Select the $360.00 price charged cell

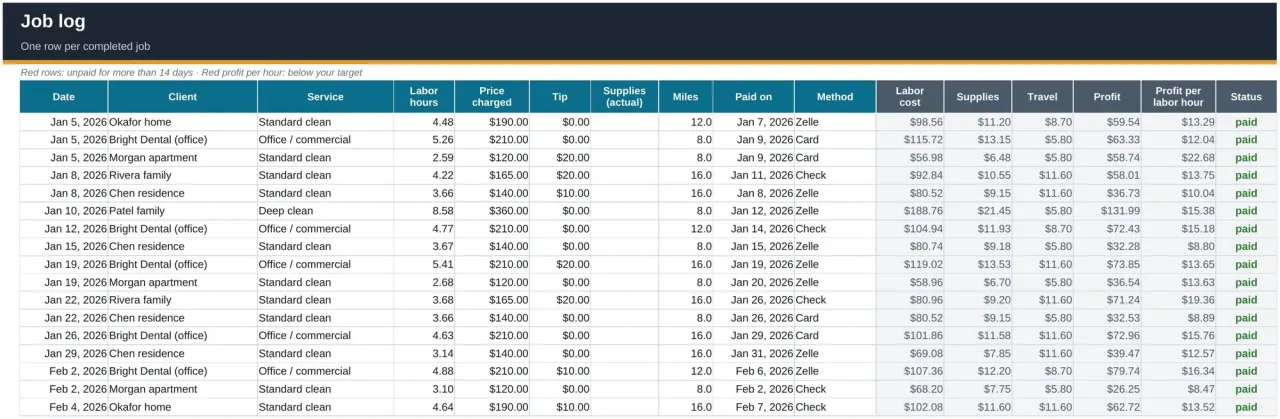[x=492, y=211]
